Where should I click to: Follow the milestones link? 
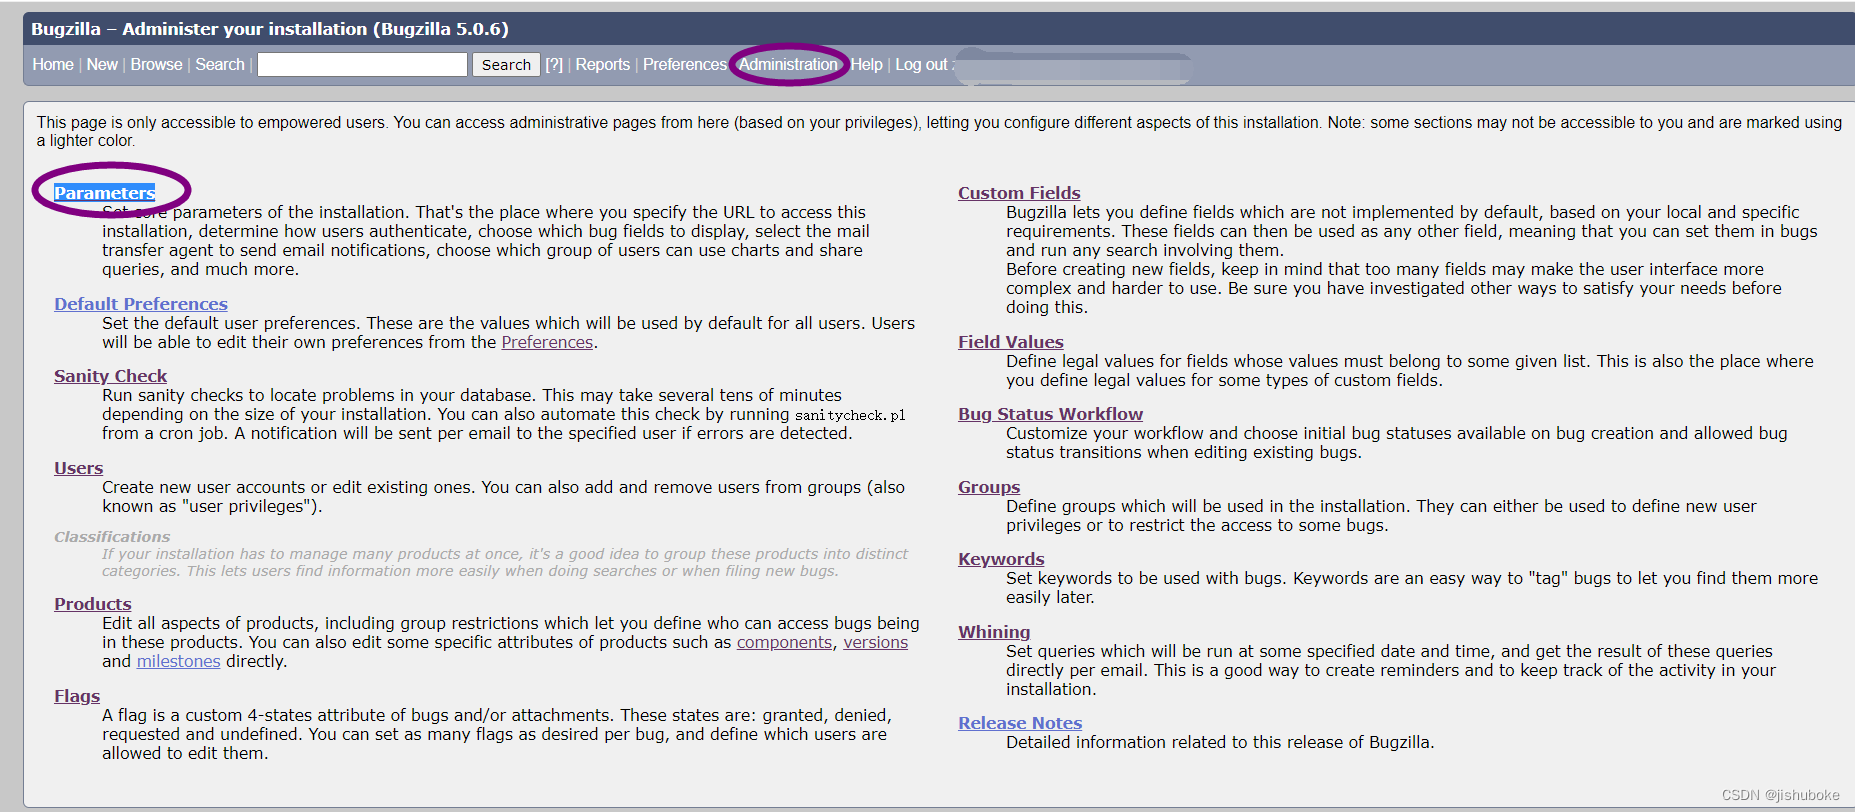178,661
